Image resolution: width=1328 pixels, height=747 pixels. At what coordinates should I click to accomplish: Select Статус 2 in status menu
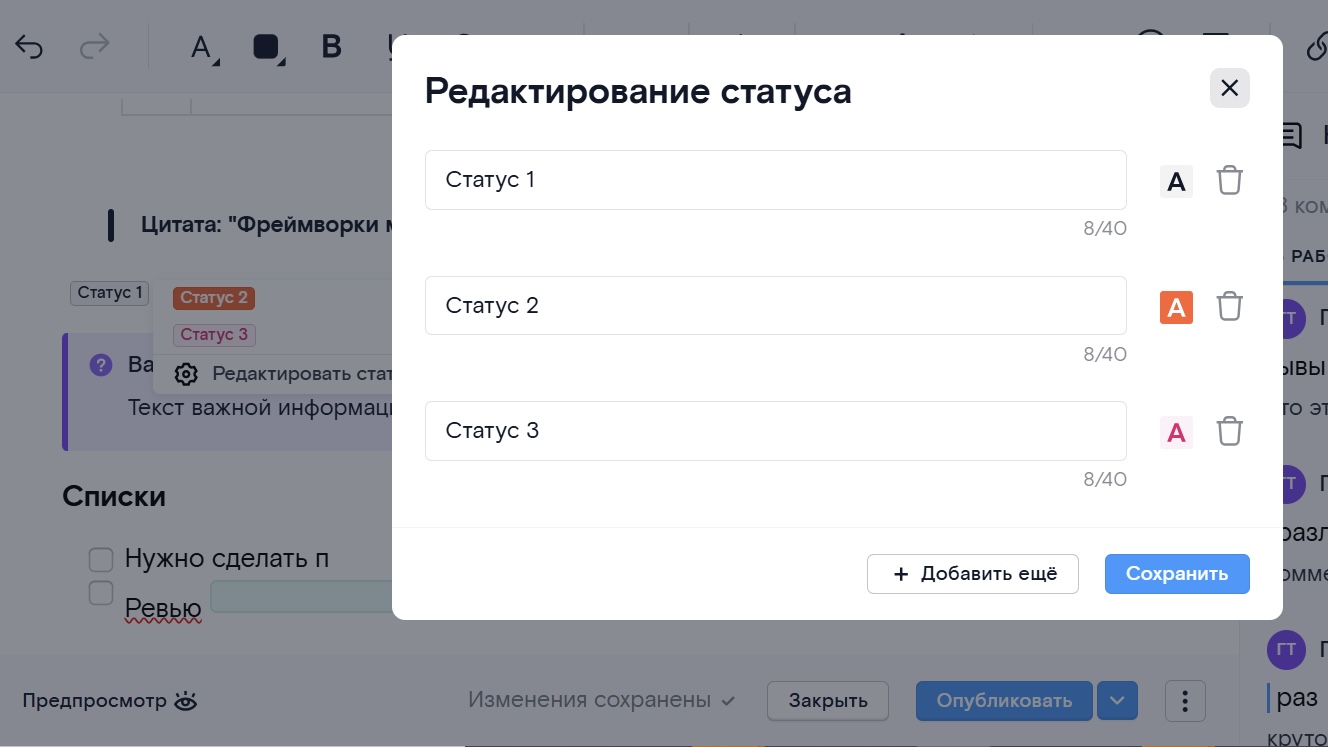point(214,297)
